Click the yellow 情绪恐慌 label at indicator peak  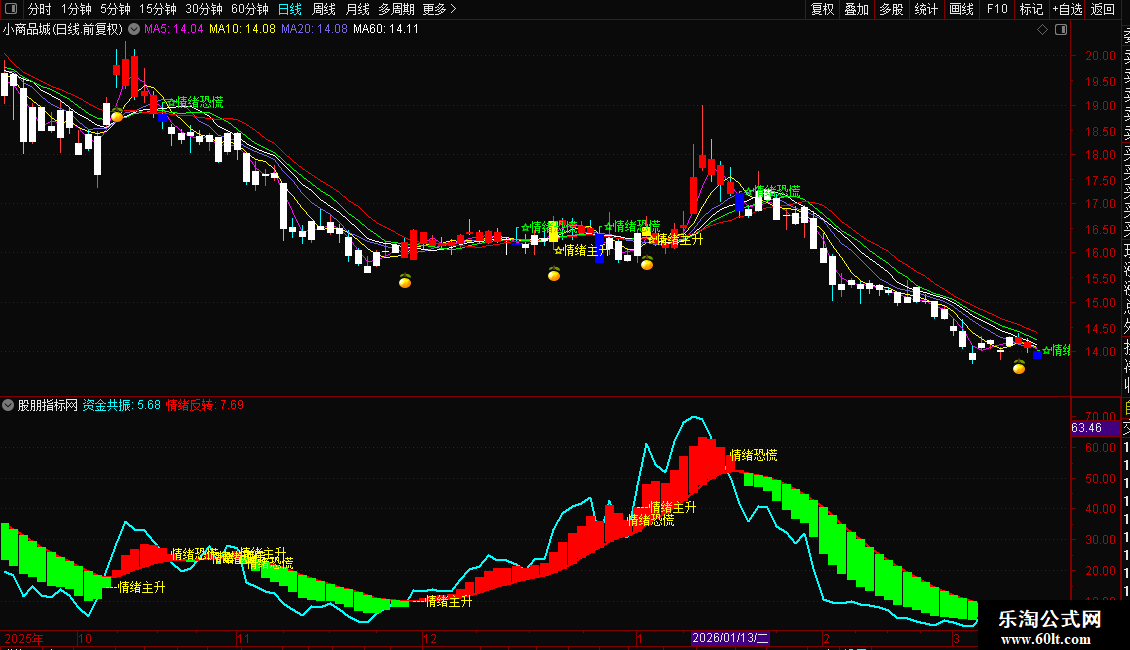(x=753, y=455)
